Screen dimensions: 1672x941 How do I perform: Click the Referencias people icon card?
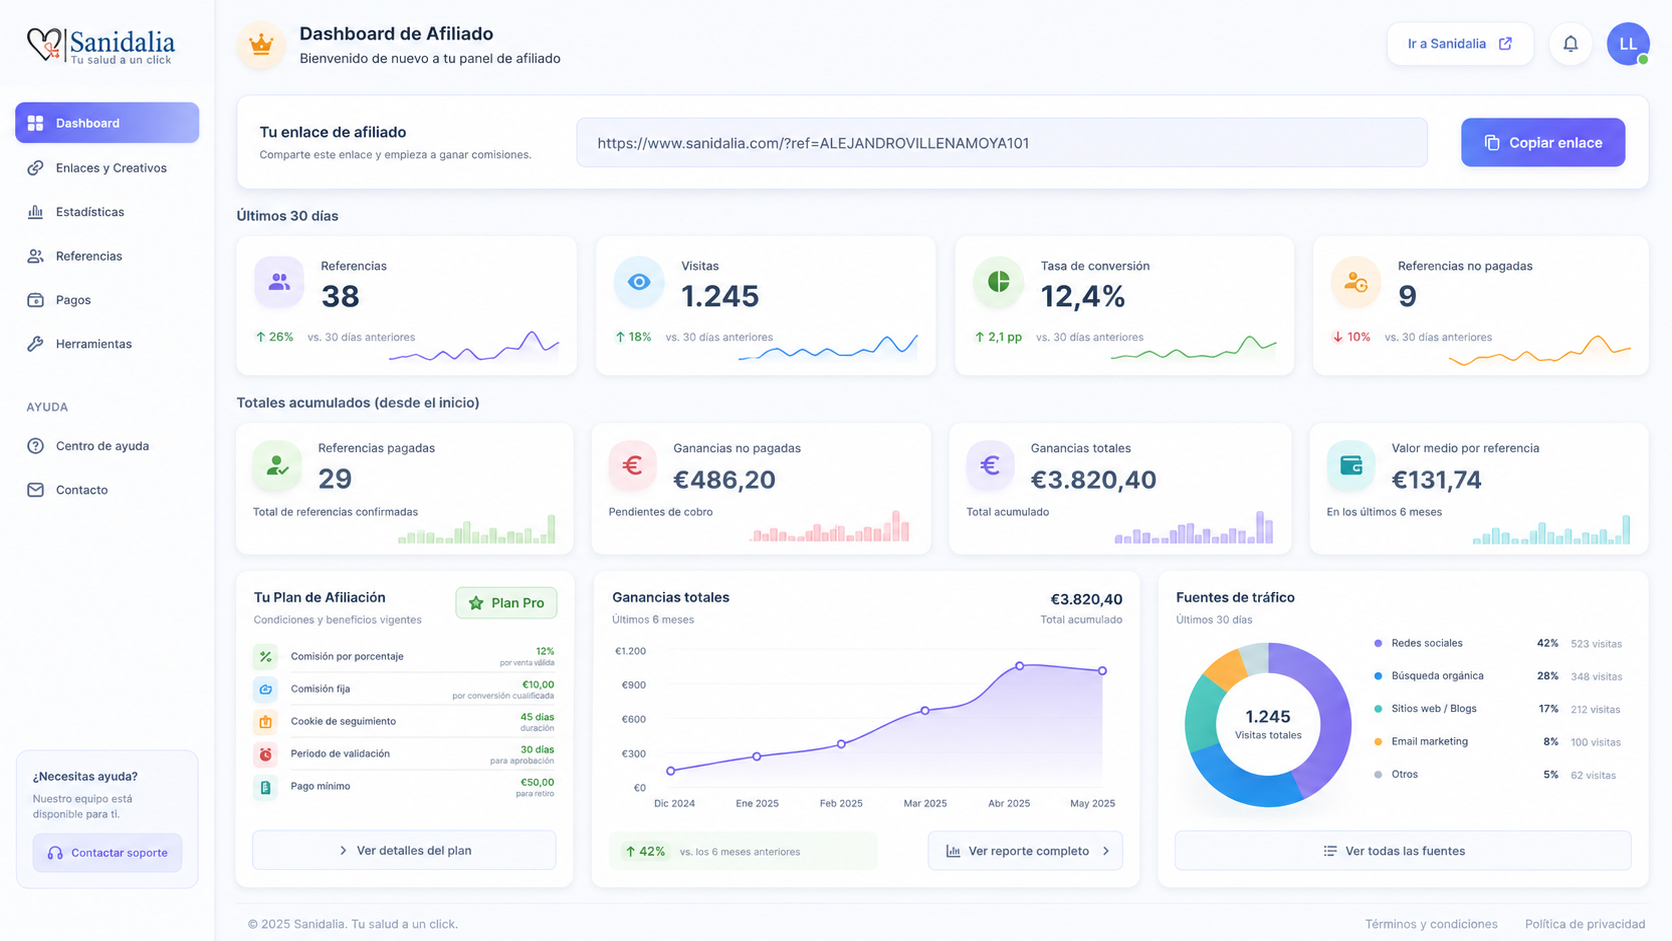tap(279, 282)
